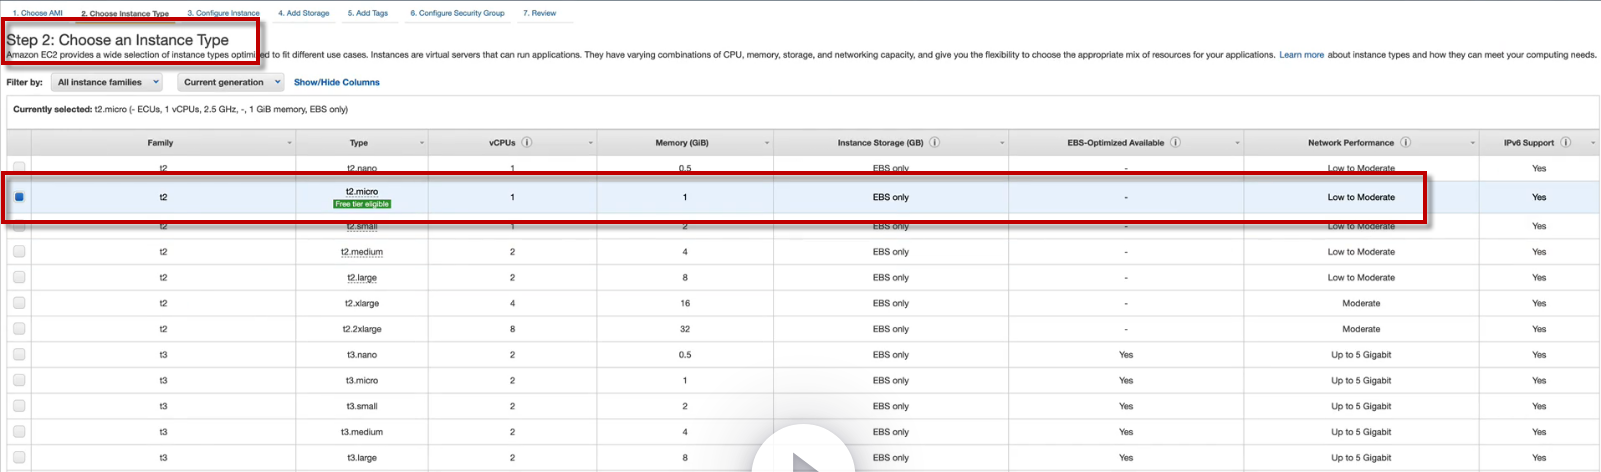Screen dimensions: 1601x472
Task: Switch to 2. Choose Instance Type tab
Action: [x=125, y=14]
